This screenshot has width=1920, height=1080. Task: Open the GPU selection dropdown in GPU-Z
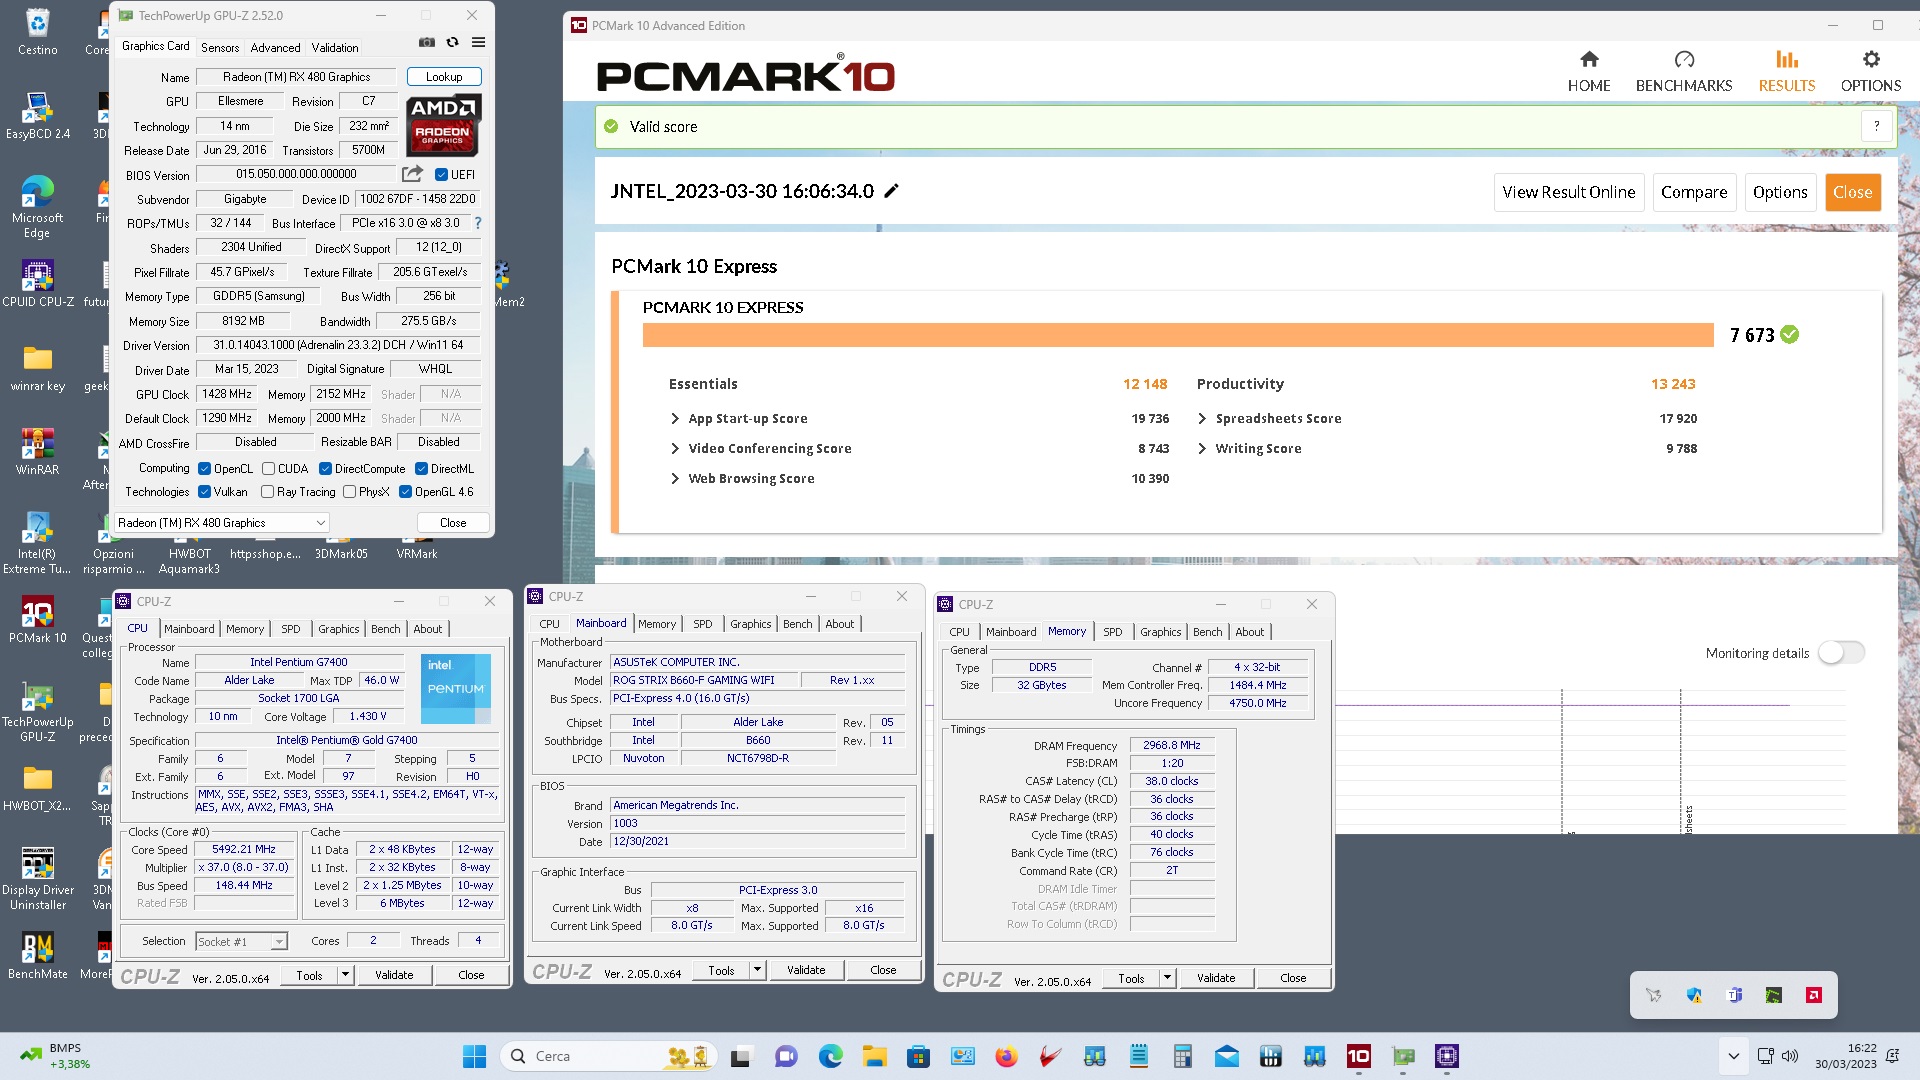221,522
